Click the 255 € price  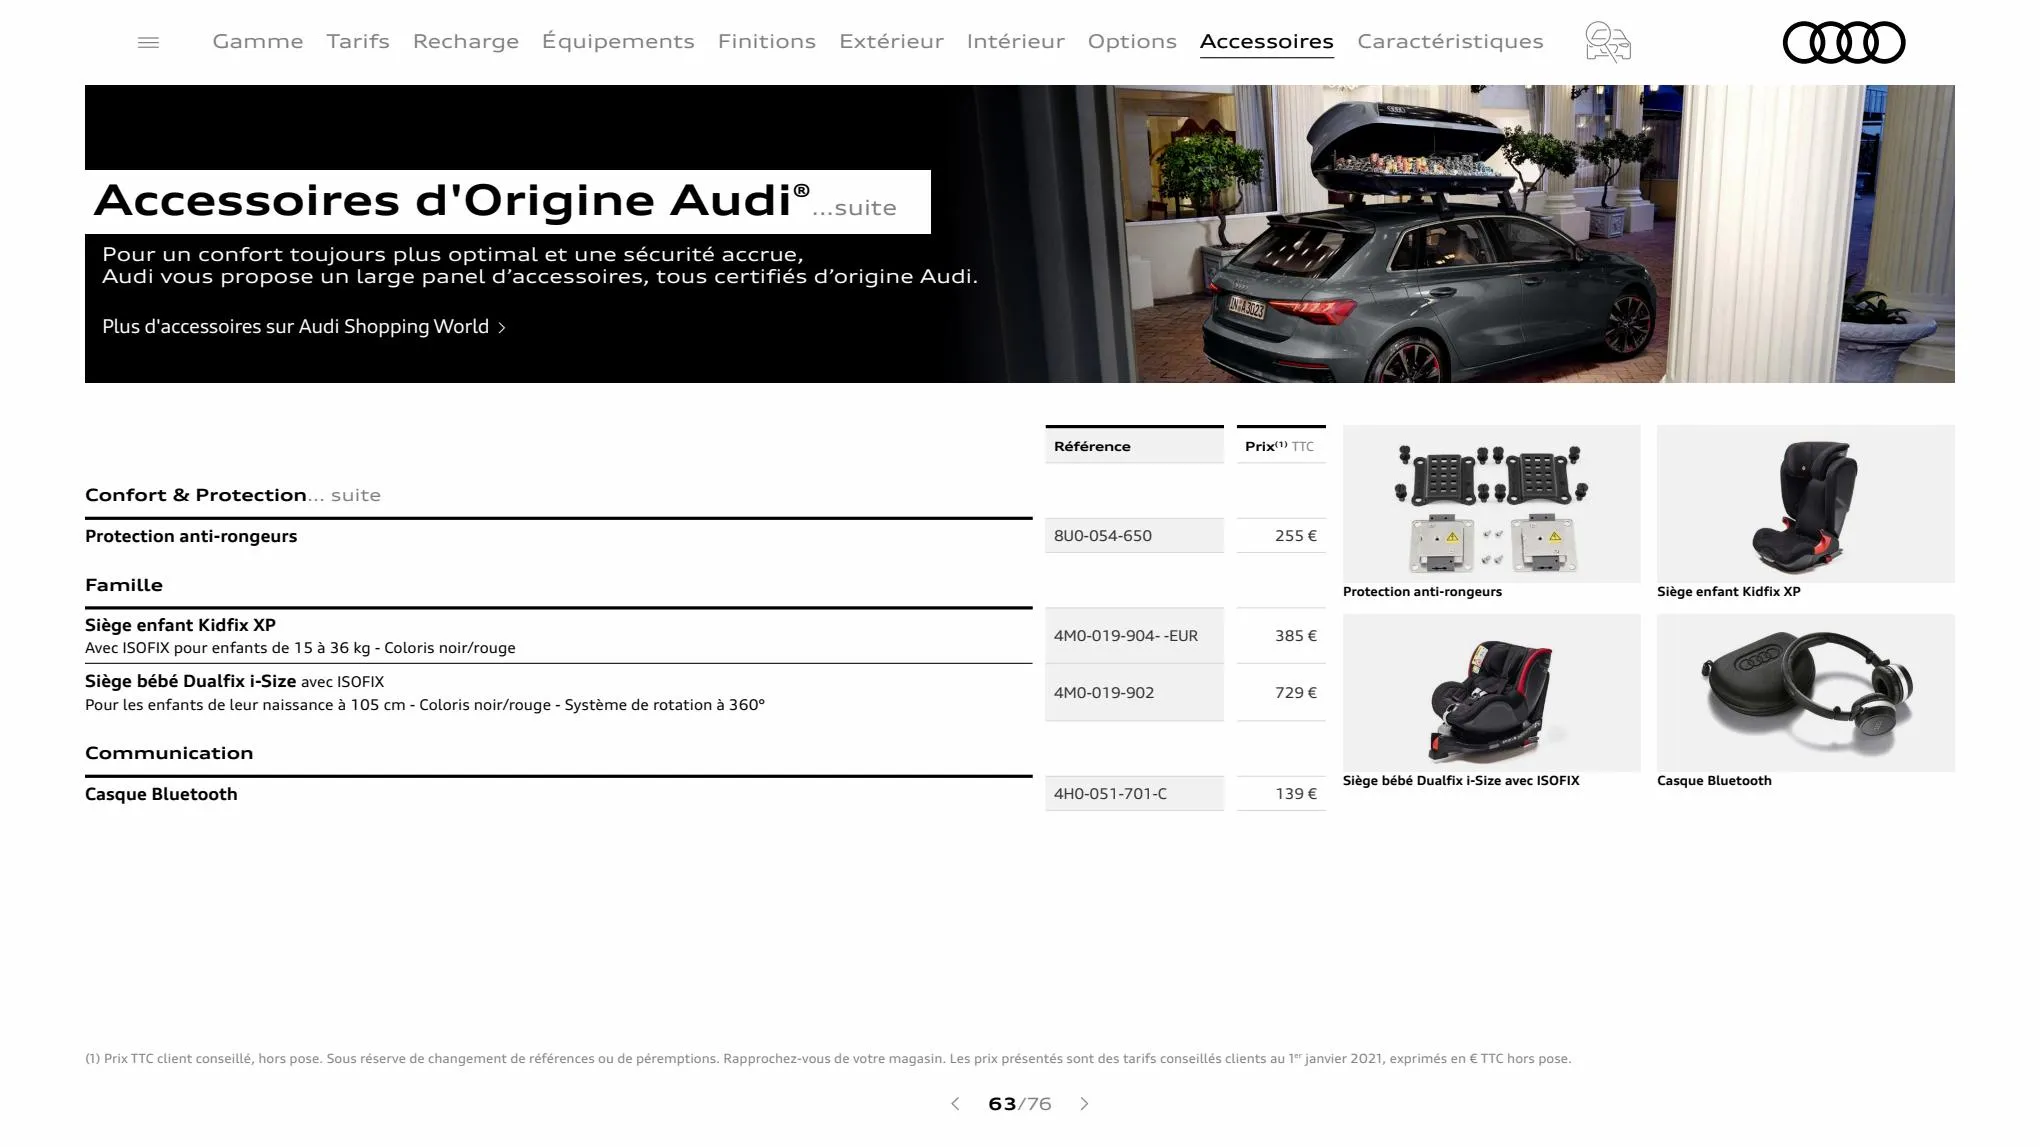[1295, 536]
